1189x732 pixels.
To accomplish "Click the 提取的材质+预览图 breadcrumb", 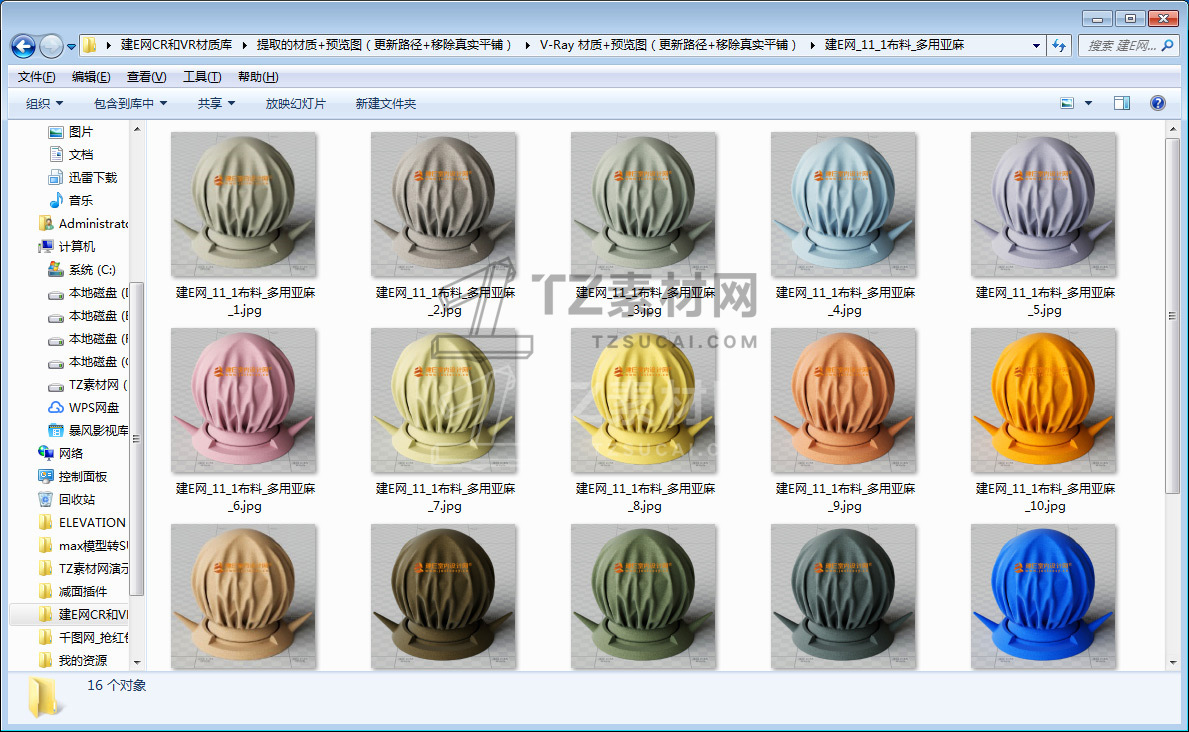I will (384, 46).
